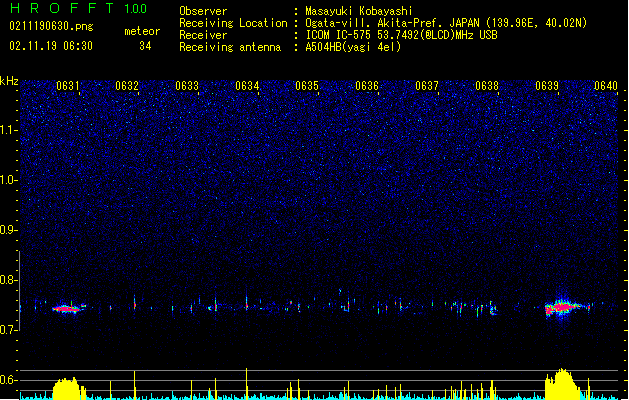Select the location text Ogata-vill. Akita-Pref. JAPAN

click(x=392, y=23)
